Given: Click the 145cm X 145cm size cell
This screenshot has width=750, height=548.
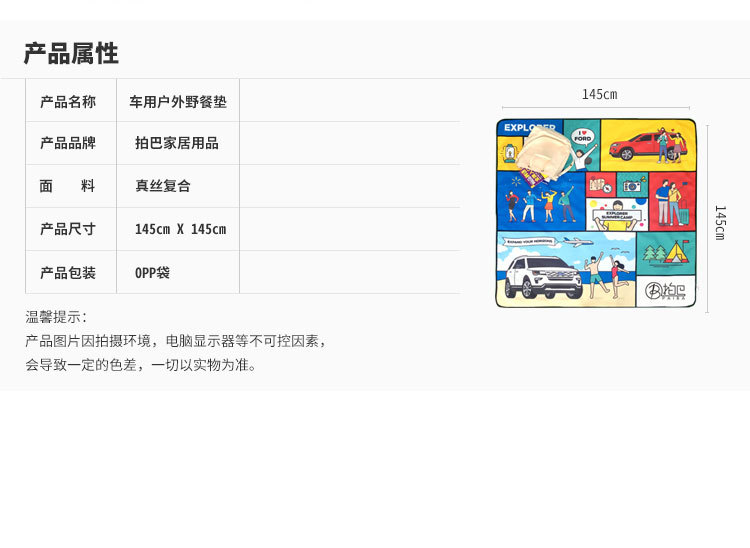Looking at the screenshot, I should coord(180,229).
